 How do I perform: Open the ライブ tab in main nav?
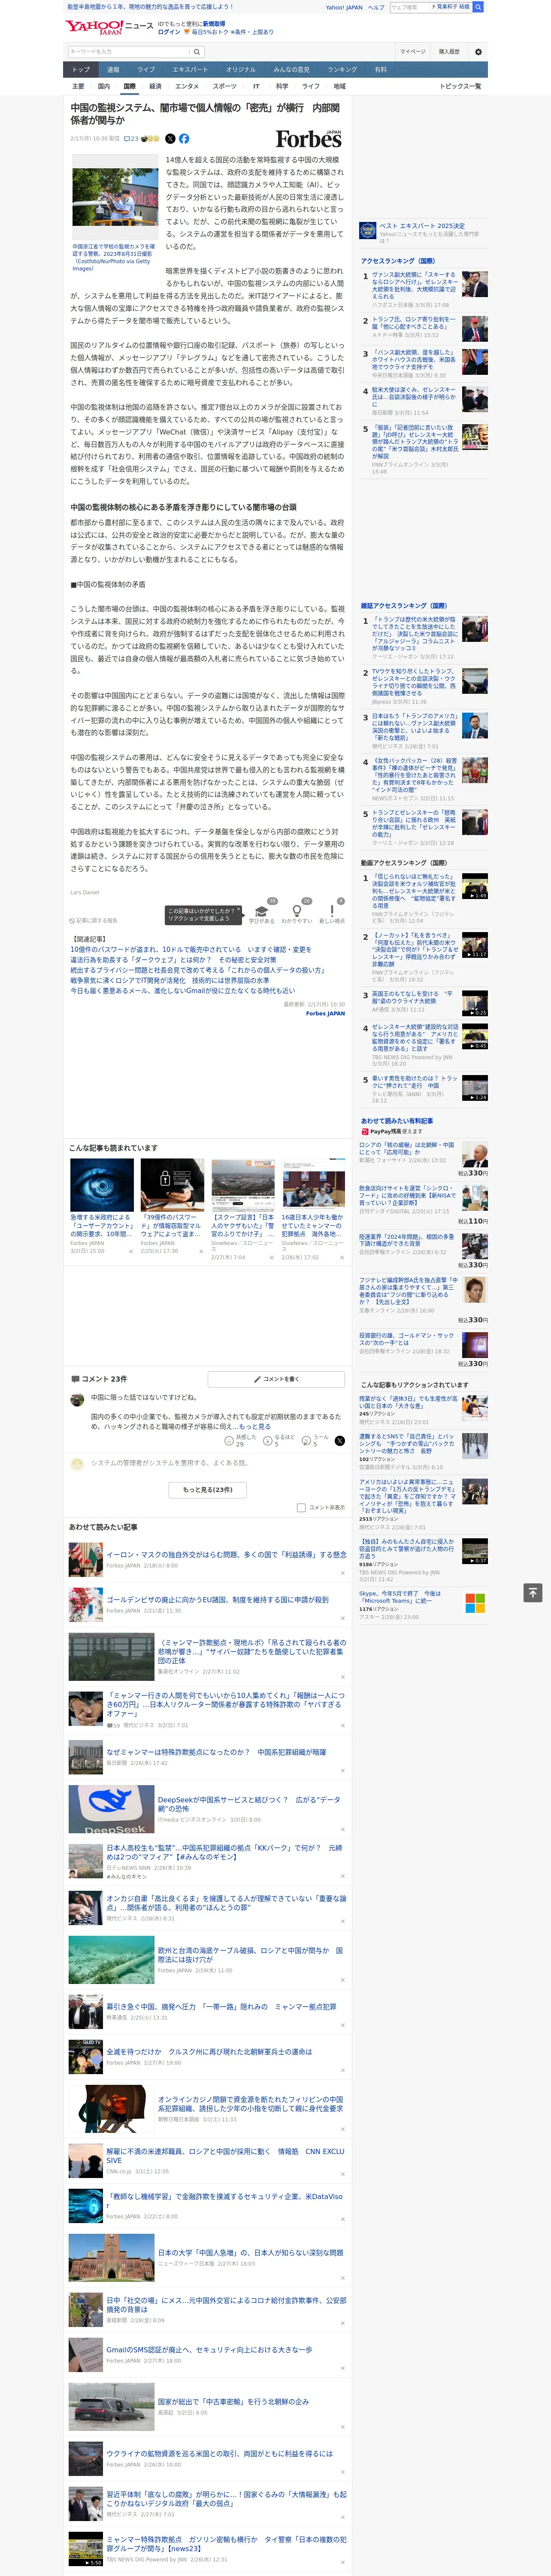click(146, 70)
